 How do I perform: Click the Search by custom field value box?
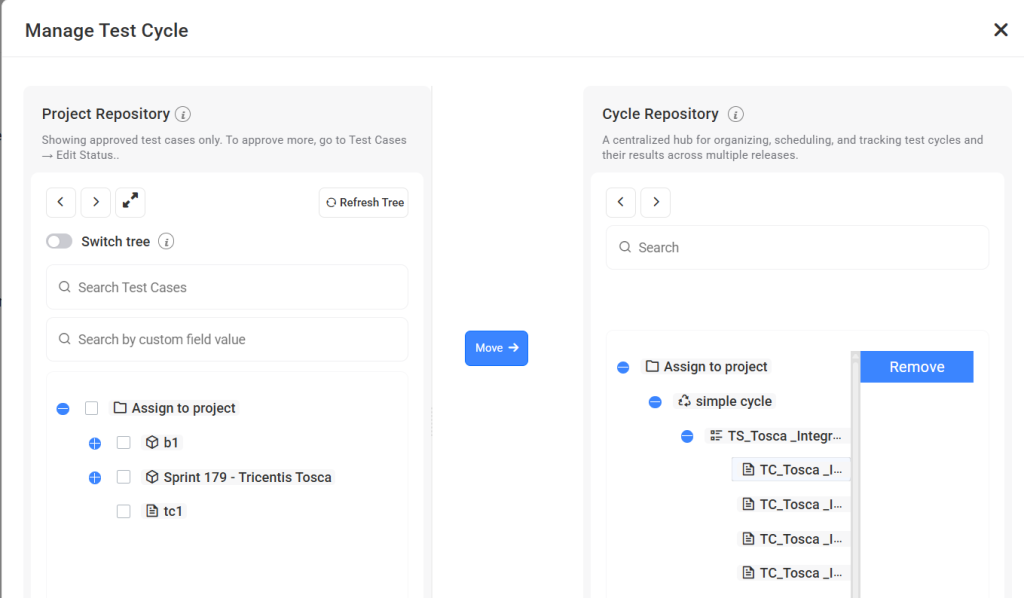227,340
